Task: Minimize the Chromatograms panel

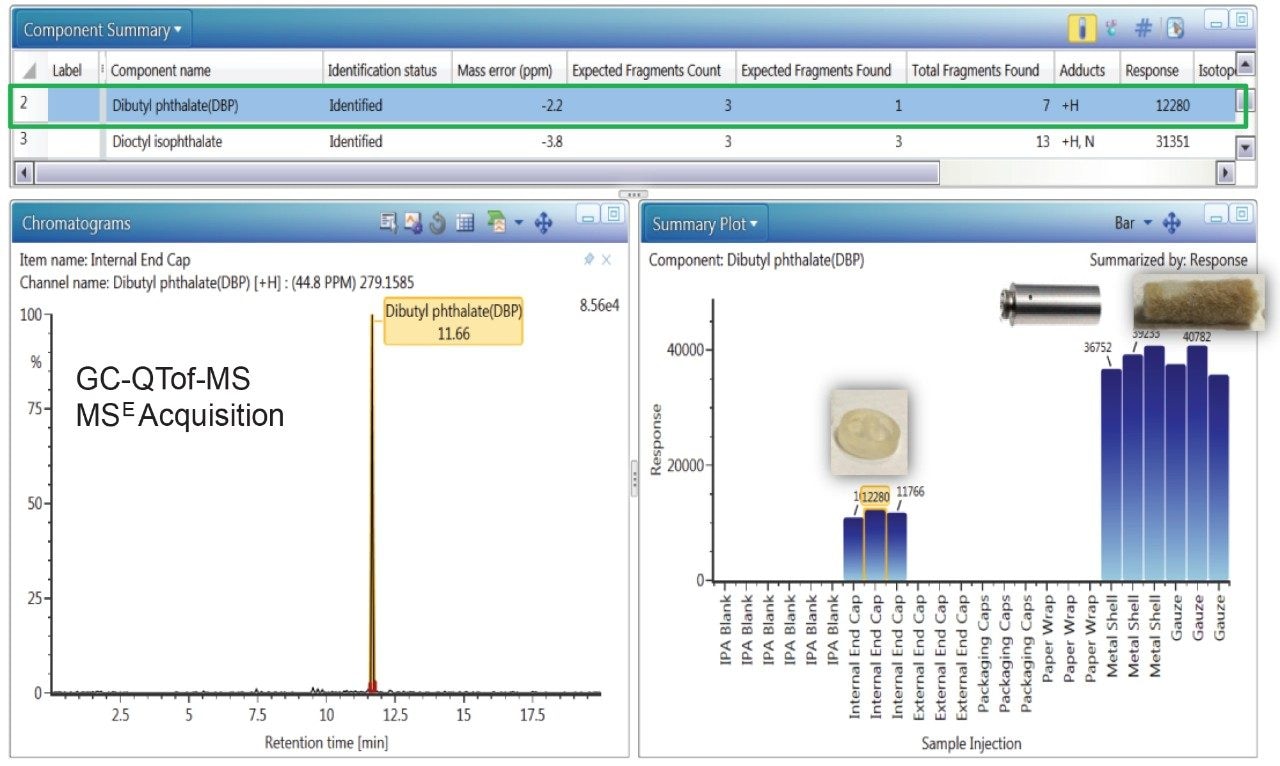Action: 587,214
